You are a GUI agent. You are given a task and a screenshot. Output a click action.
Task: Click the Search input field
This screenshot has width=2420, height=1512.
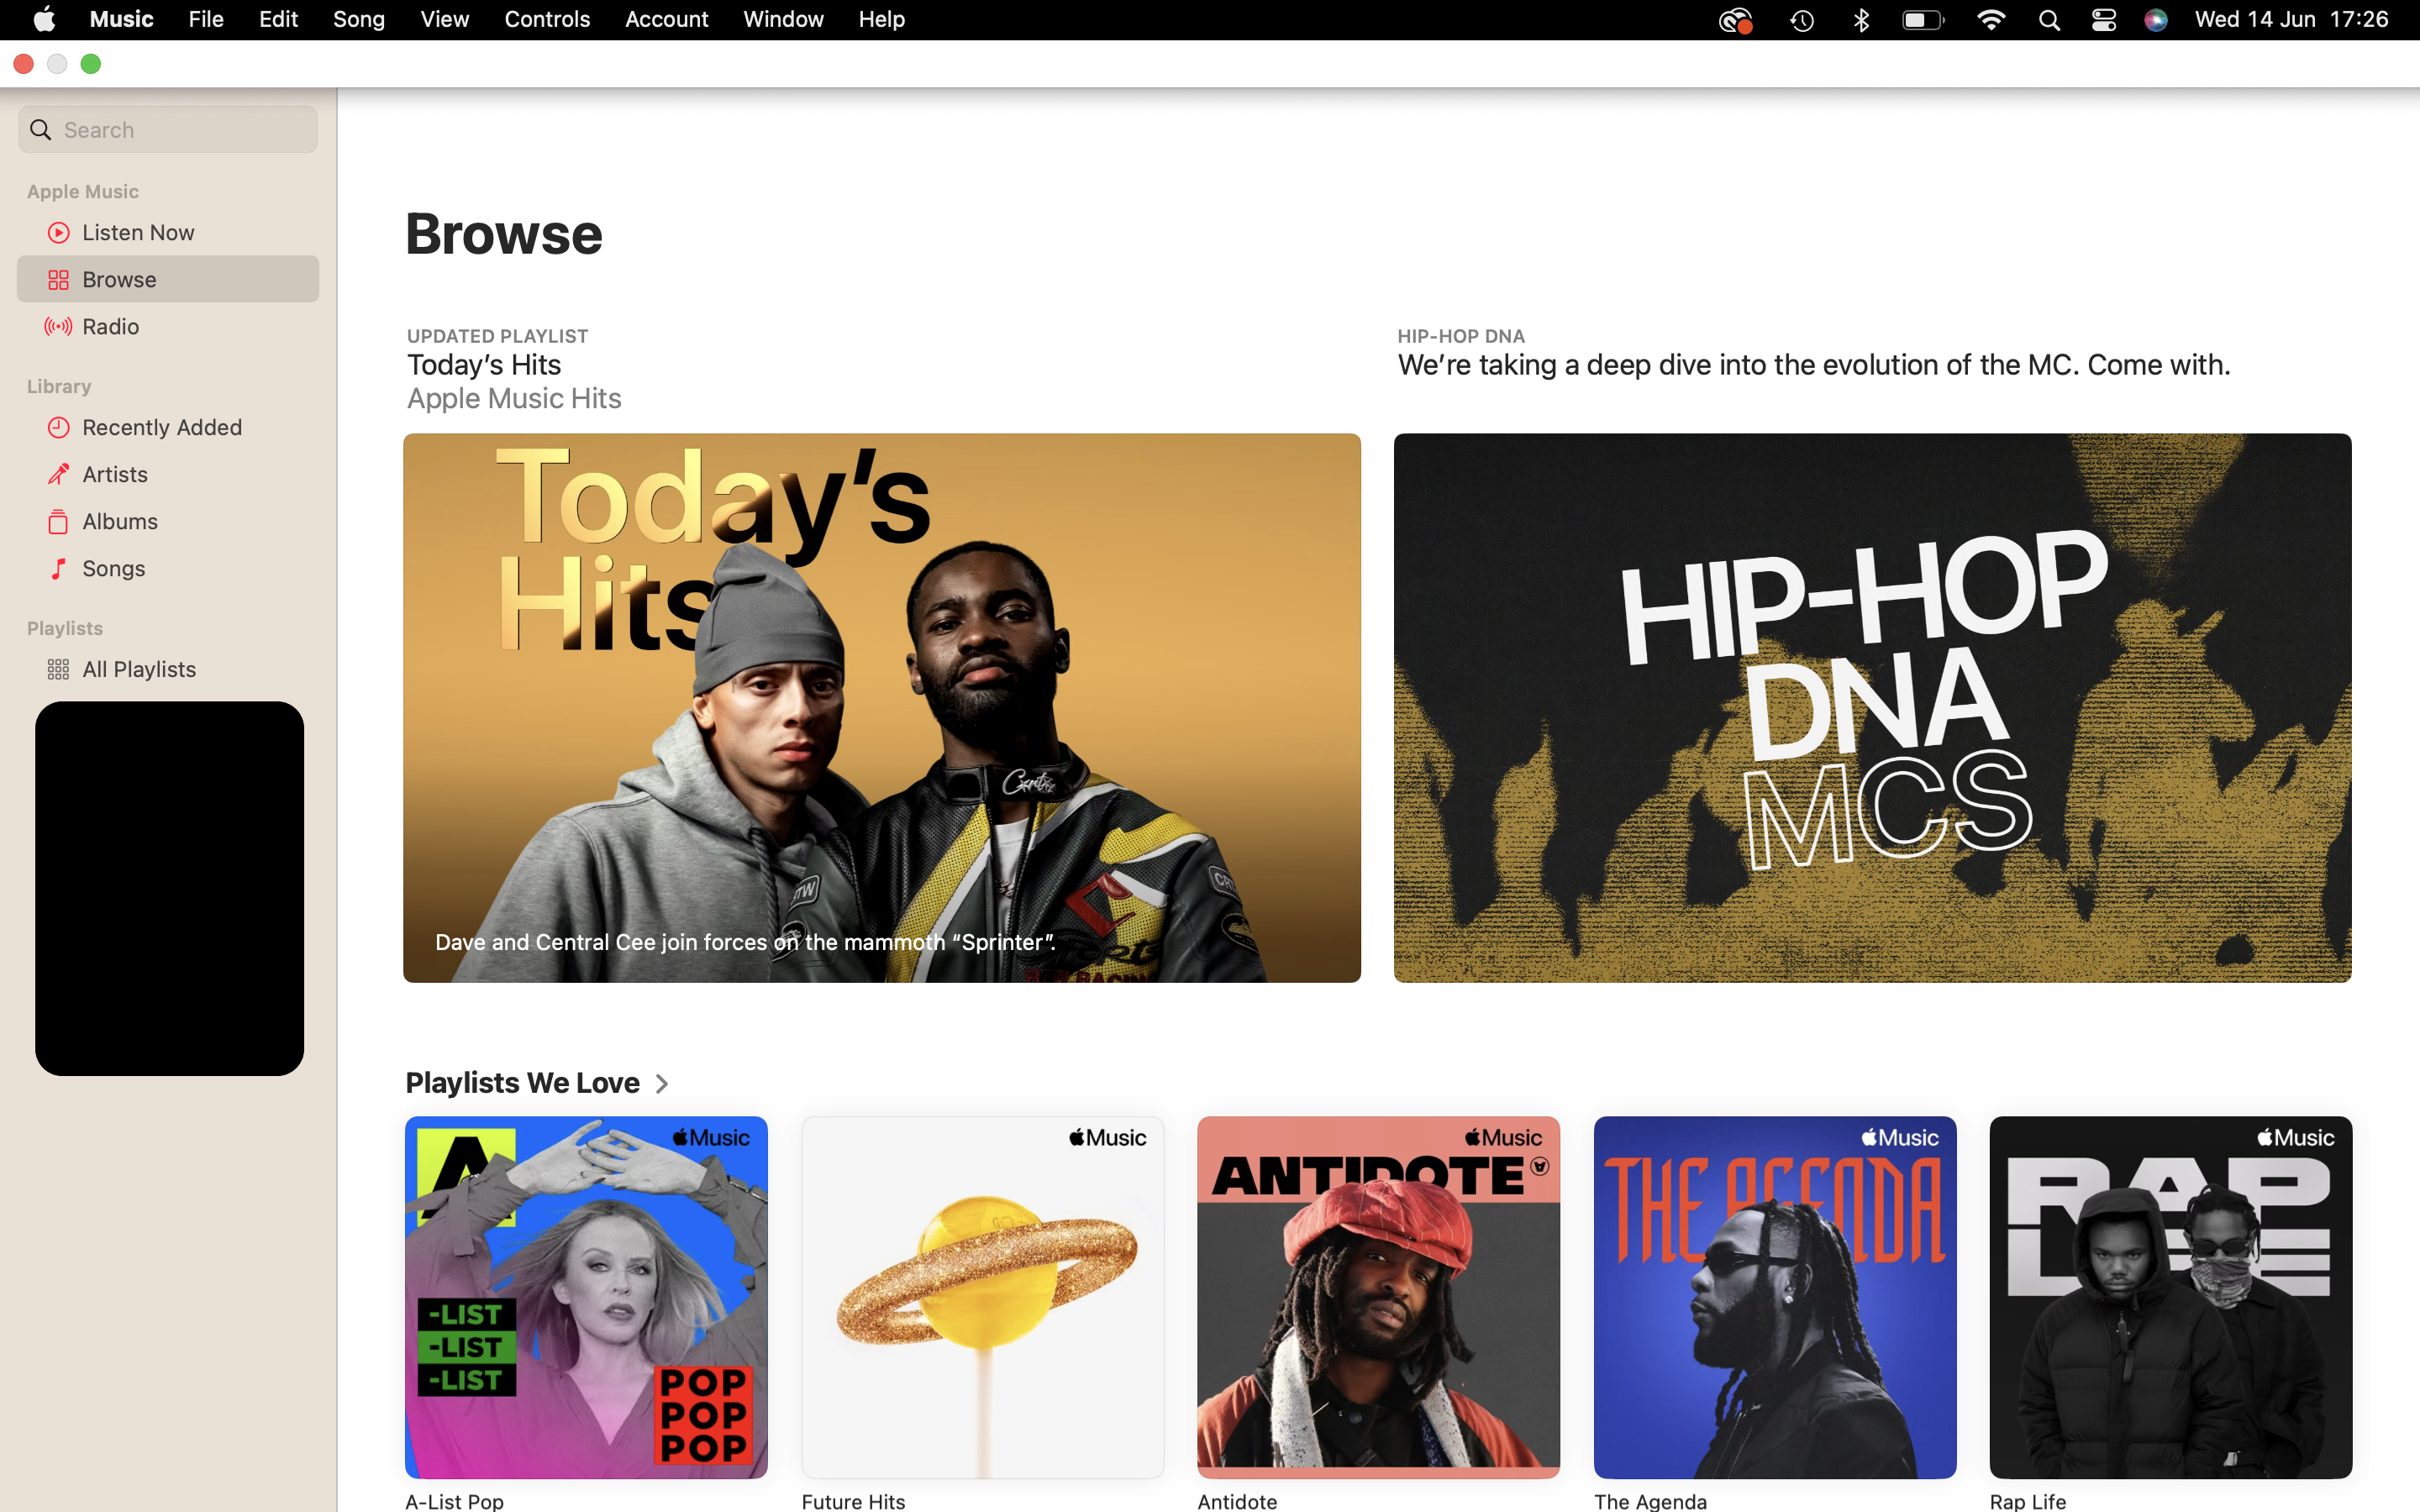coord(168,130)
